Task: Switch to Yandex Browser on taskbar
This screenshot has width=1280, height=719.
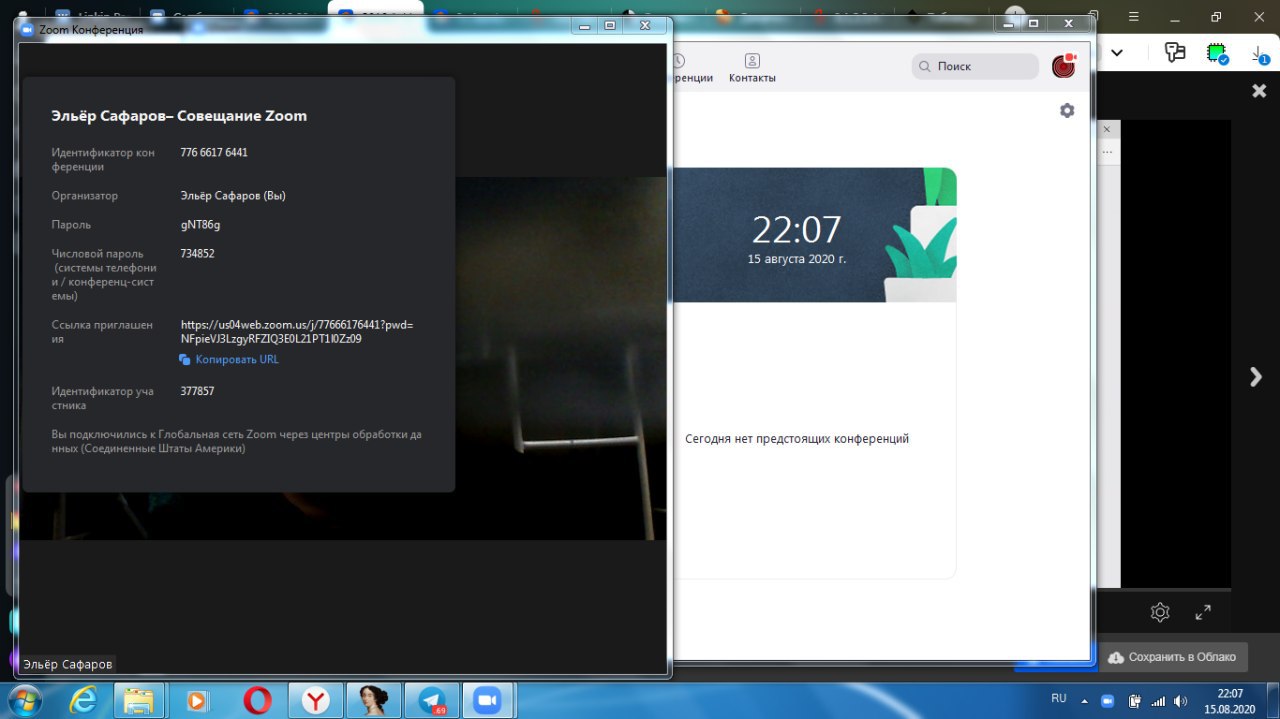Action: click(x=314, y=701)
